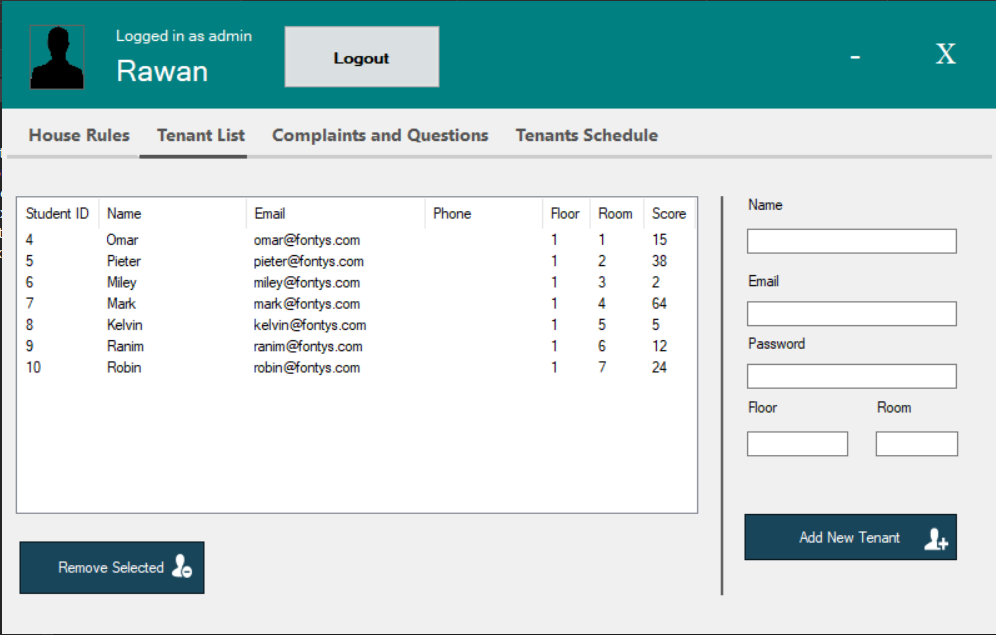Click the Floor column header in the table

point(566,213)
